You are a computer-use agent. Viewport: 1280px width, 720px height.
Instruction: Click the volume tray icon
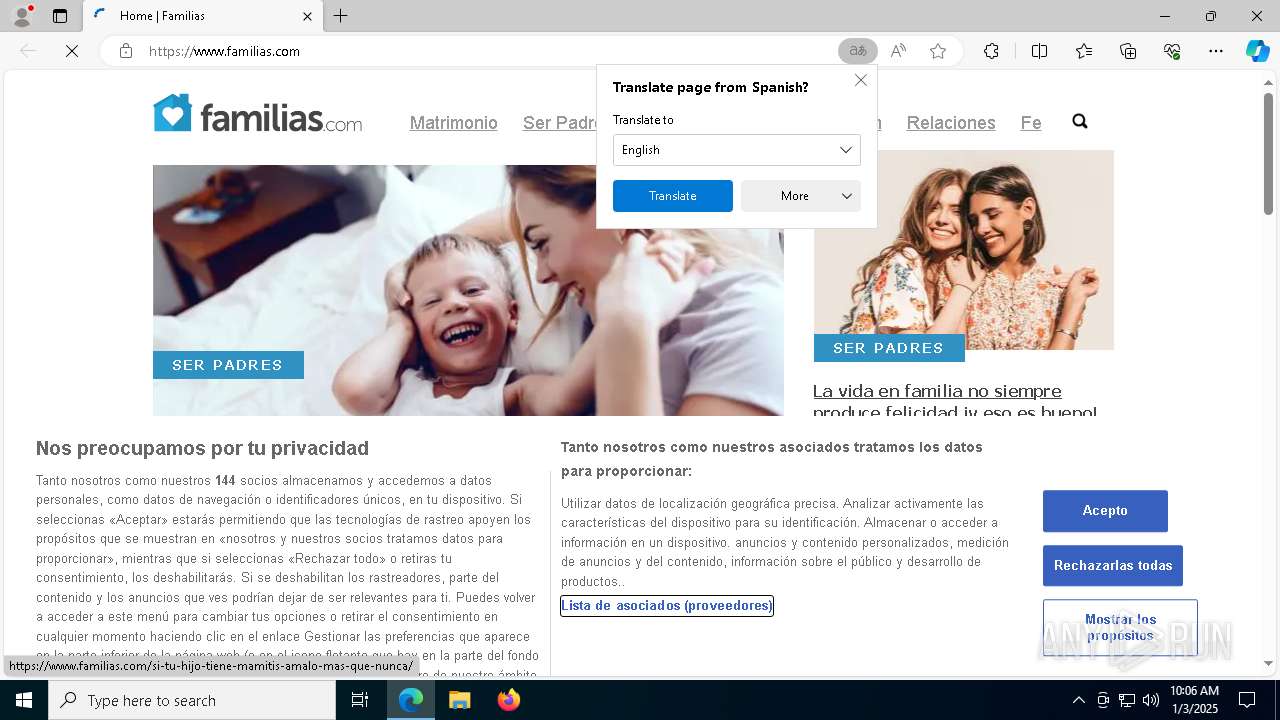pos(1151,700)
